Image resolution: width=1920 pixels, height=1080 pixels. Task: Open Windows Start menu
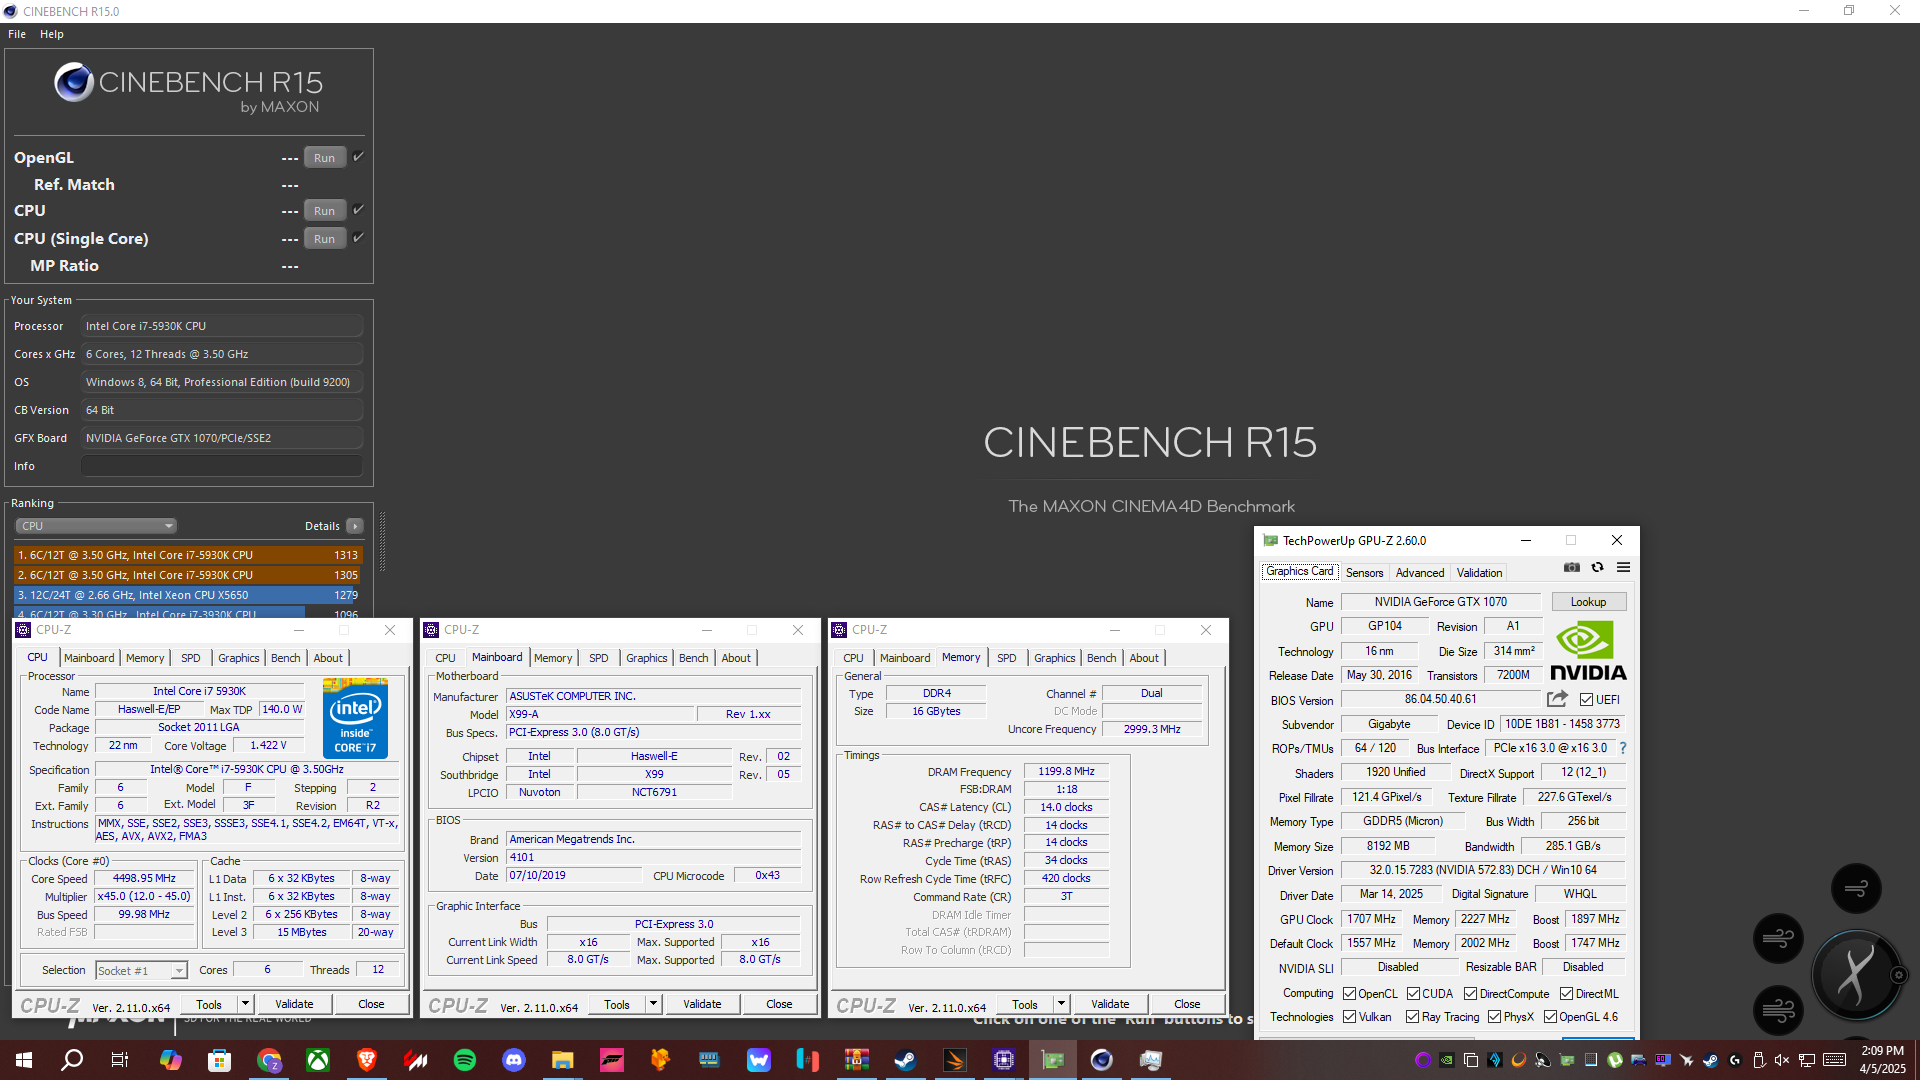click(24, 1060)
